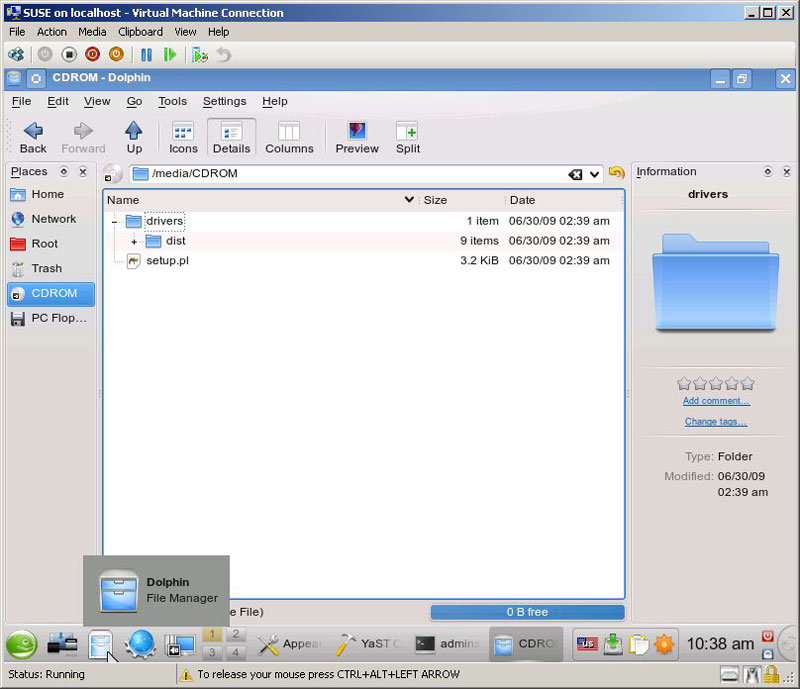Click the CD device icon left of location bar
800x689 pixels.
tap(113, 174)
